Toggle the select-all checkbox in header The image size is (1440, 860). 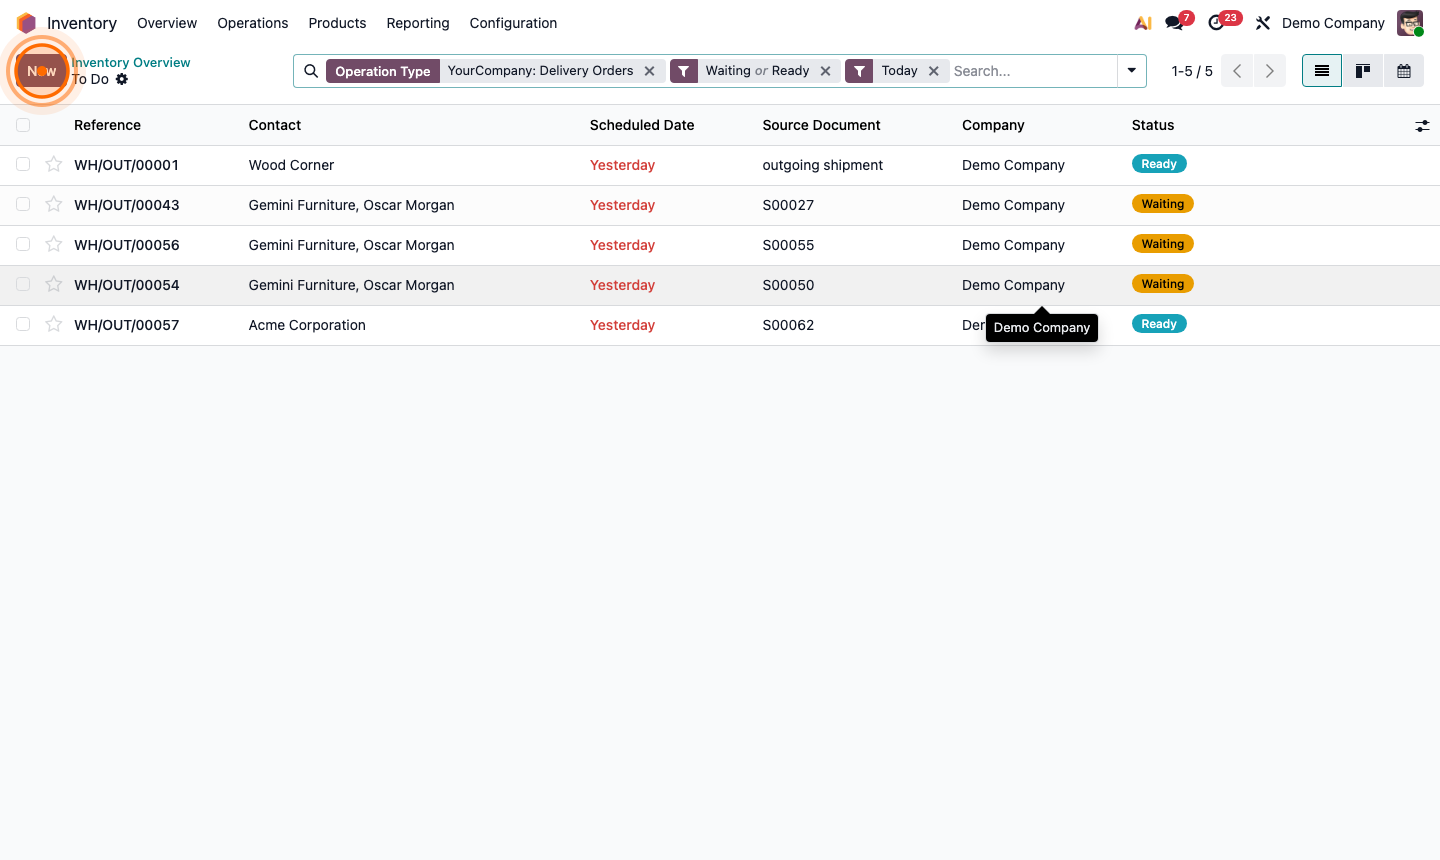tap(23, 125)
